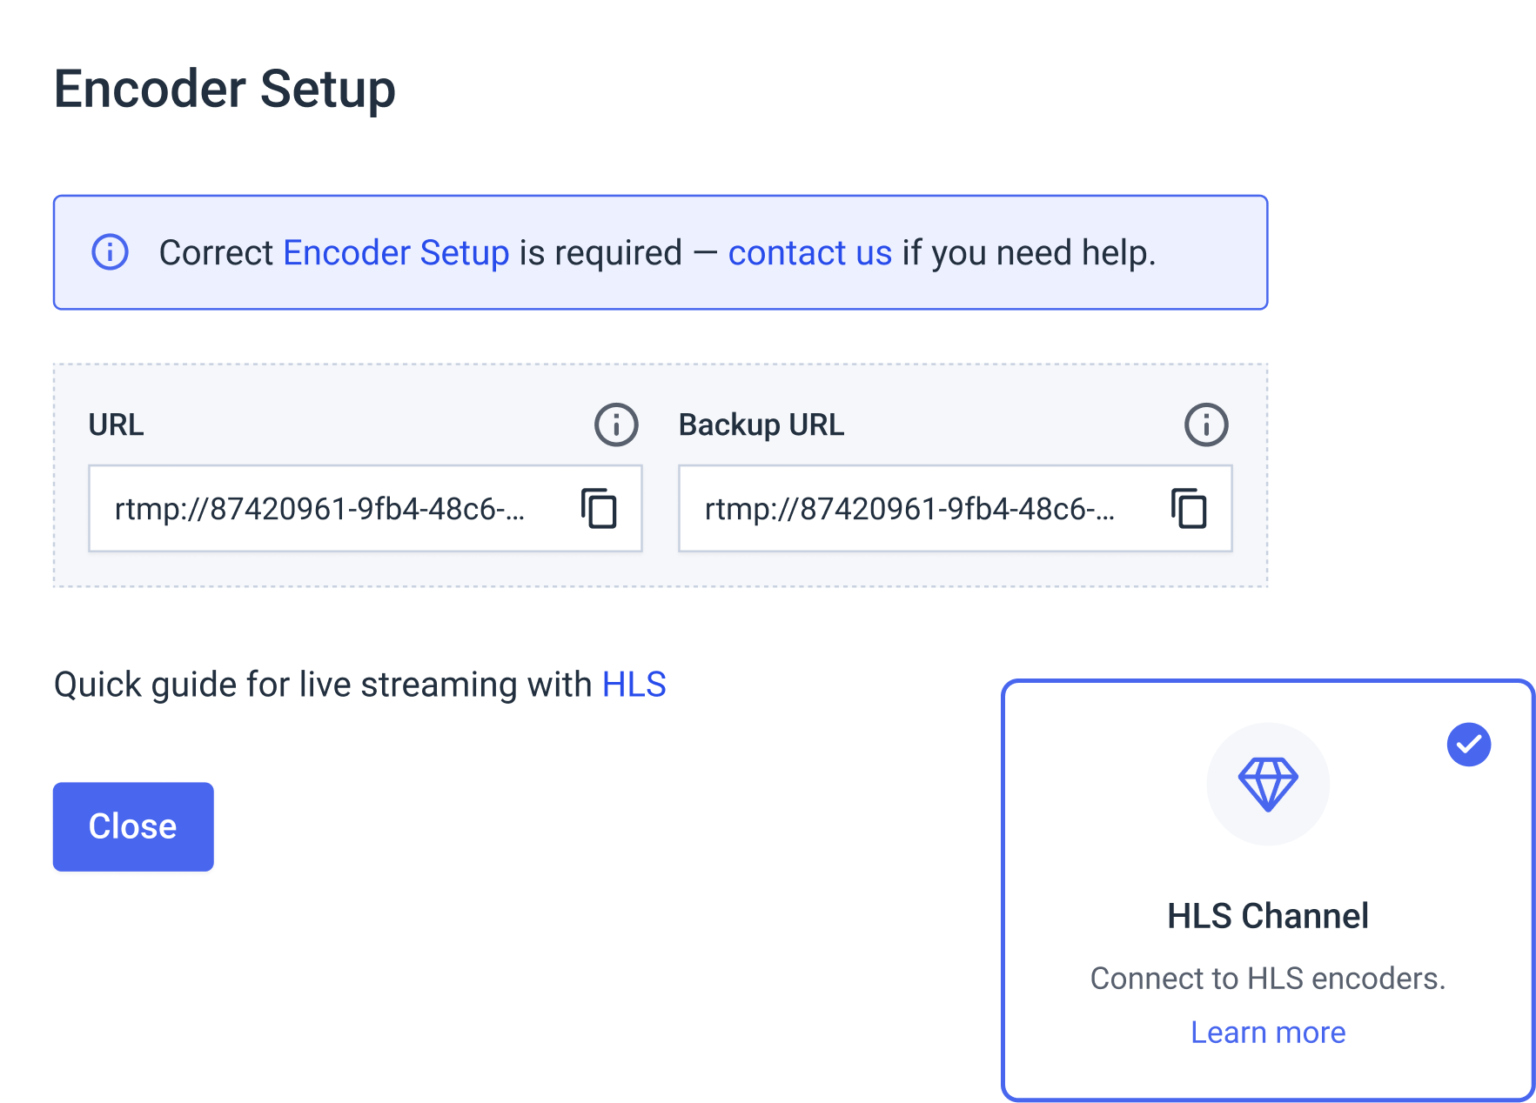Image resolution: width=1536 pixels, height=1103 pixels.
Task: Open the HLS quick guide link
Action: pos(634,684)
